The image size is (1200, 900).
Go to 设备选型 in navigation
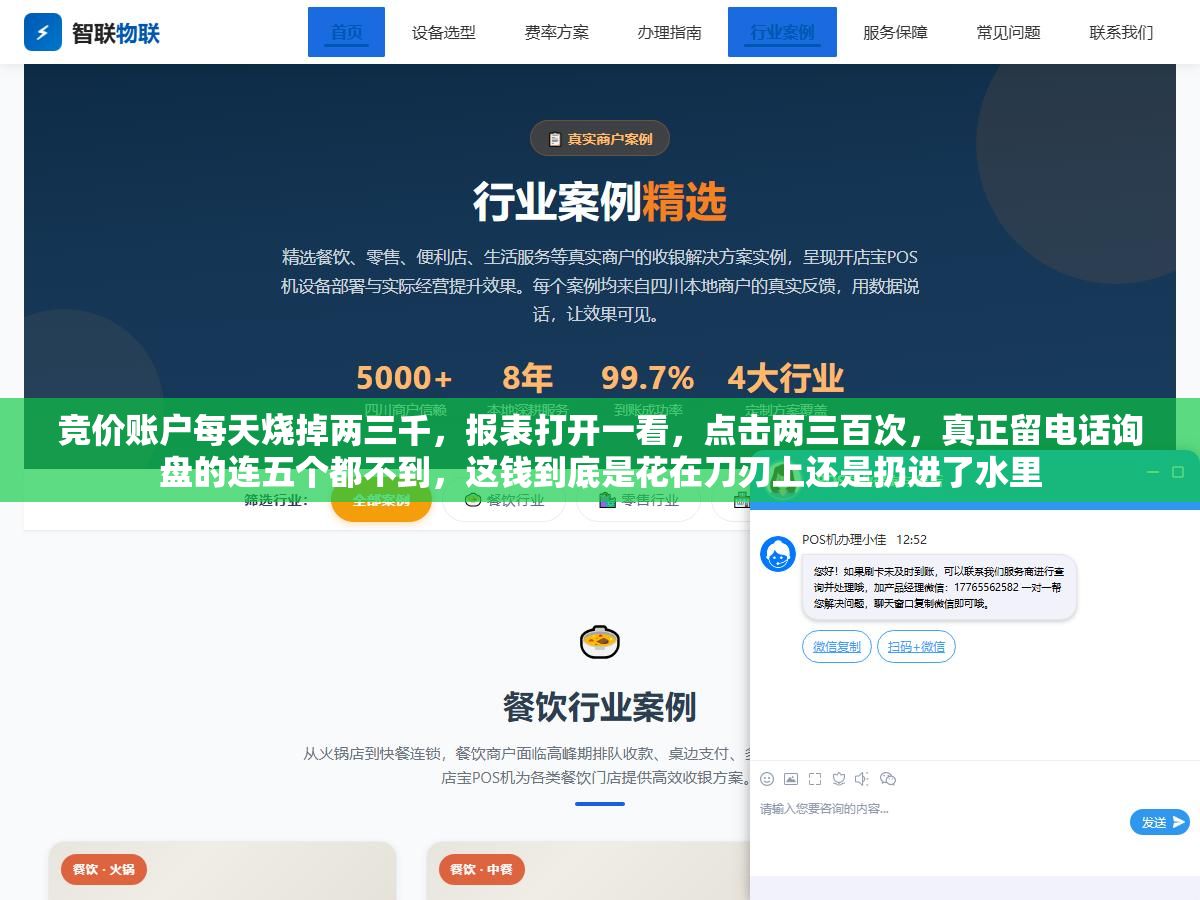(x=444, y=32)
